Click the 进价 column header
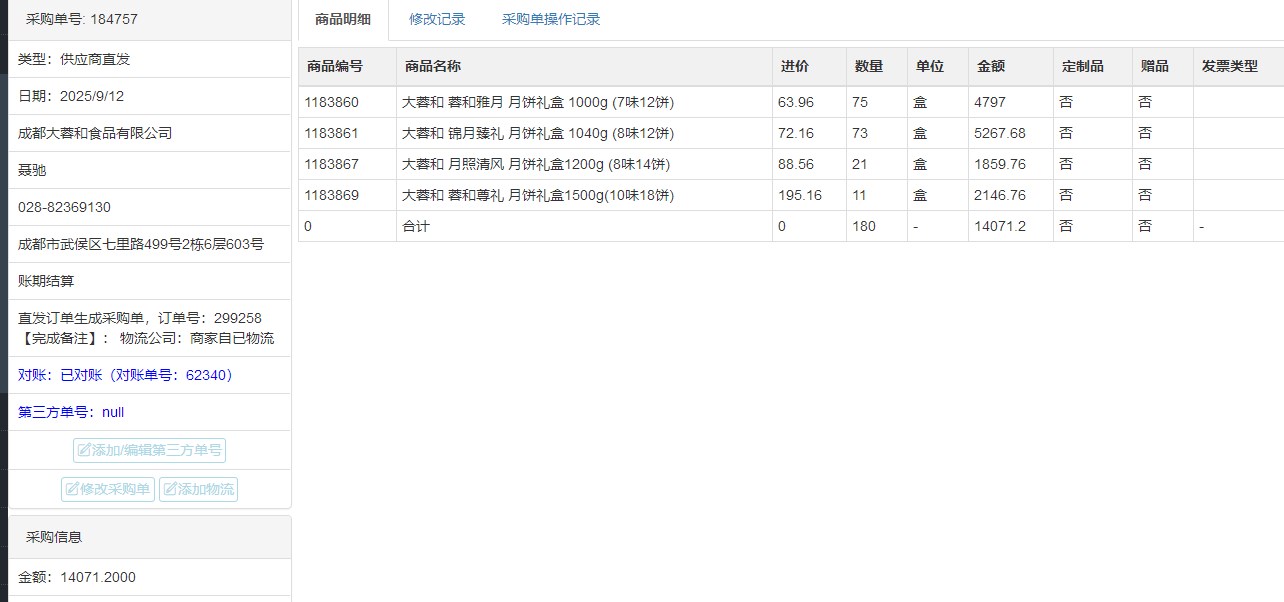 [795, 66]
